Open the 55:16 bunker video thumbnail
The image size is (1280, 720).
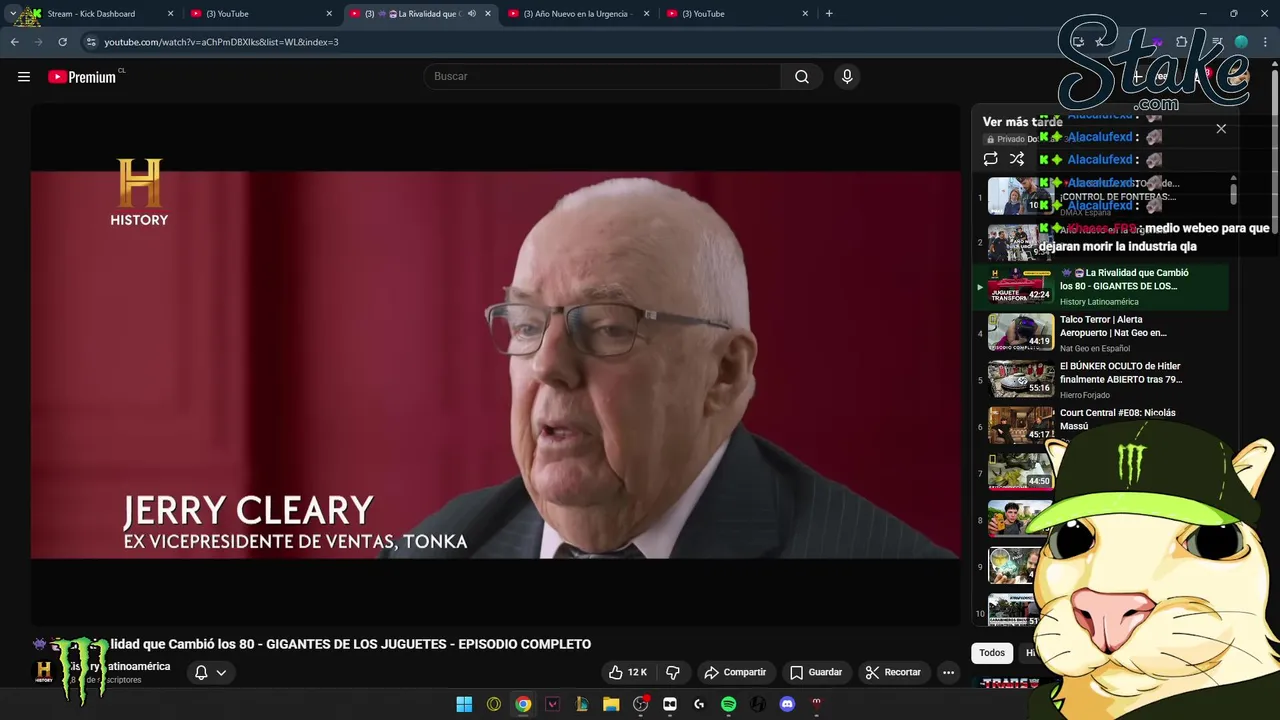tap(1021, 379)
